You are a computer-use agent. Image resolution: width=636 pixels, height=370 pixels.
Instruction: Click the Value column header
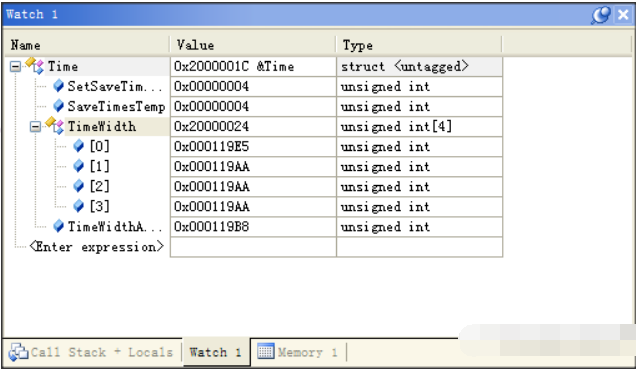pyautogui.click(x=253, y=45)
